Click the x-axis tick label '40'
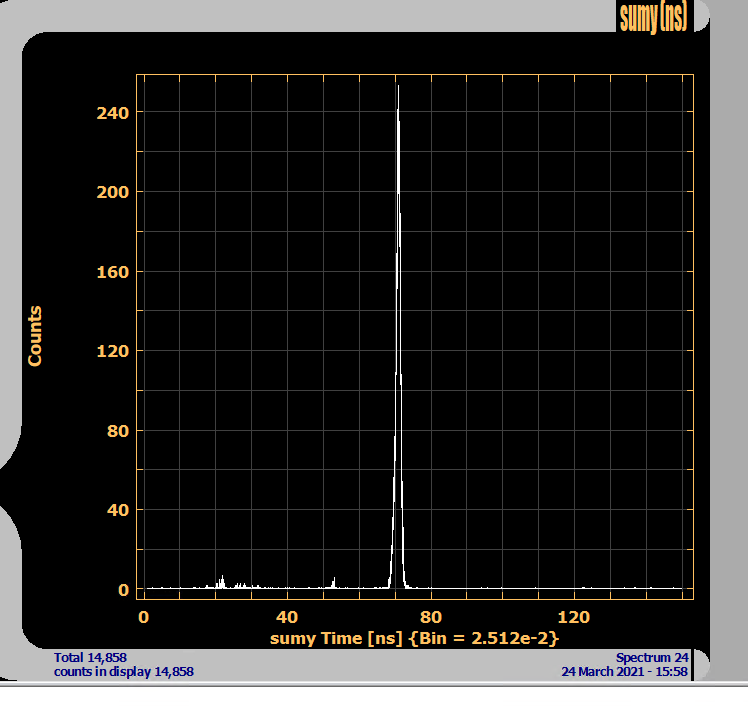Screen dimensions: 748x706 [287, 617]
